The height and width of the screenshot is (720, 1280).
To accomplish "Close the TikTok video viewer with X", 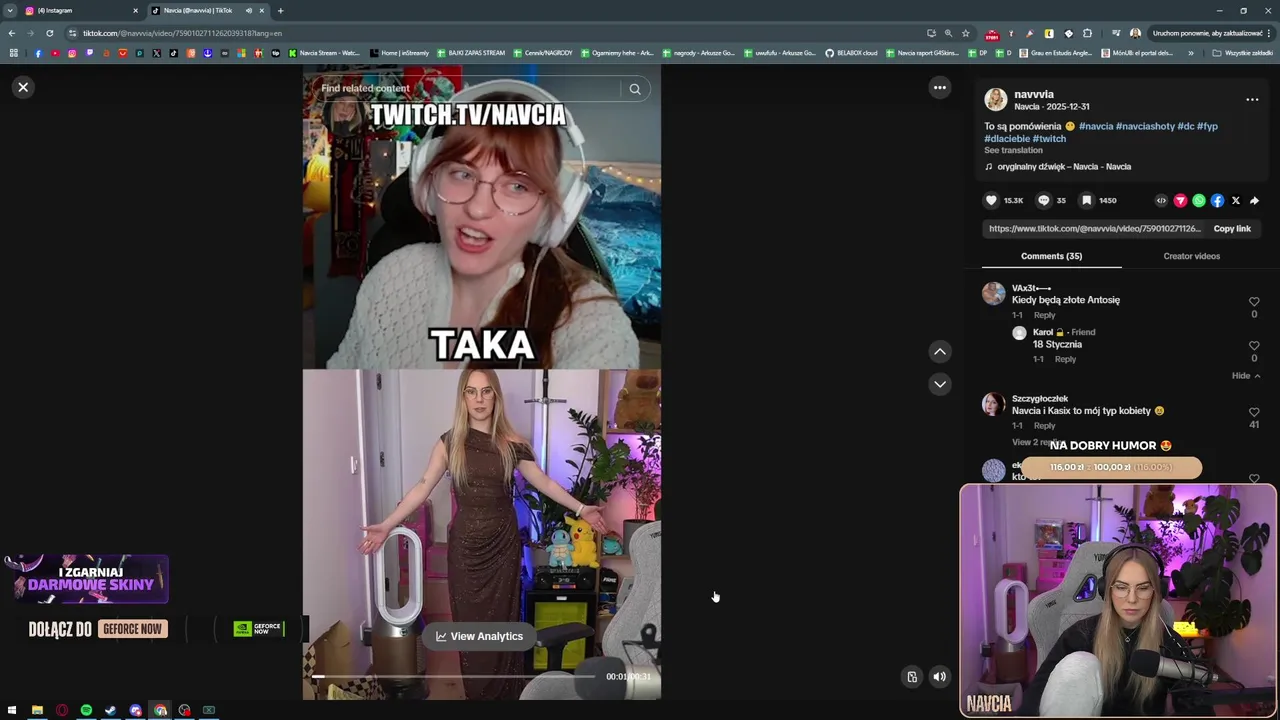I will (23, 87).
